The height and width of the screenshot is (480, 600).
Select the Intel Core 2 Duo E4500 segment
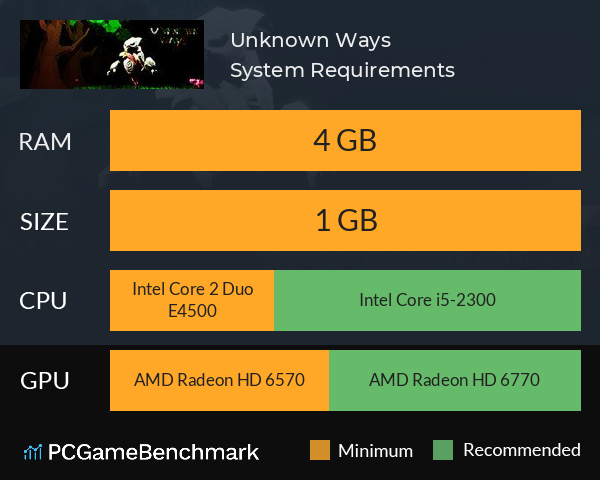(192, 300)
